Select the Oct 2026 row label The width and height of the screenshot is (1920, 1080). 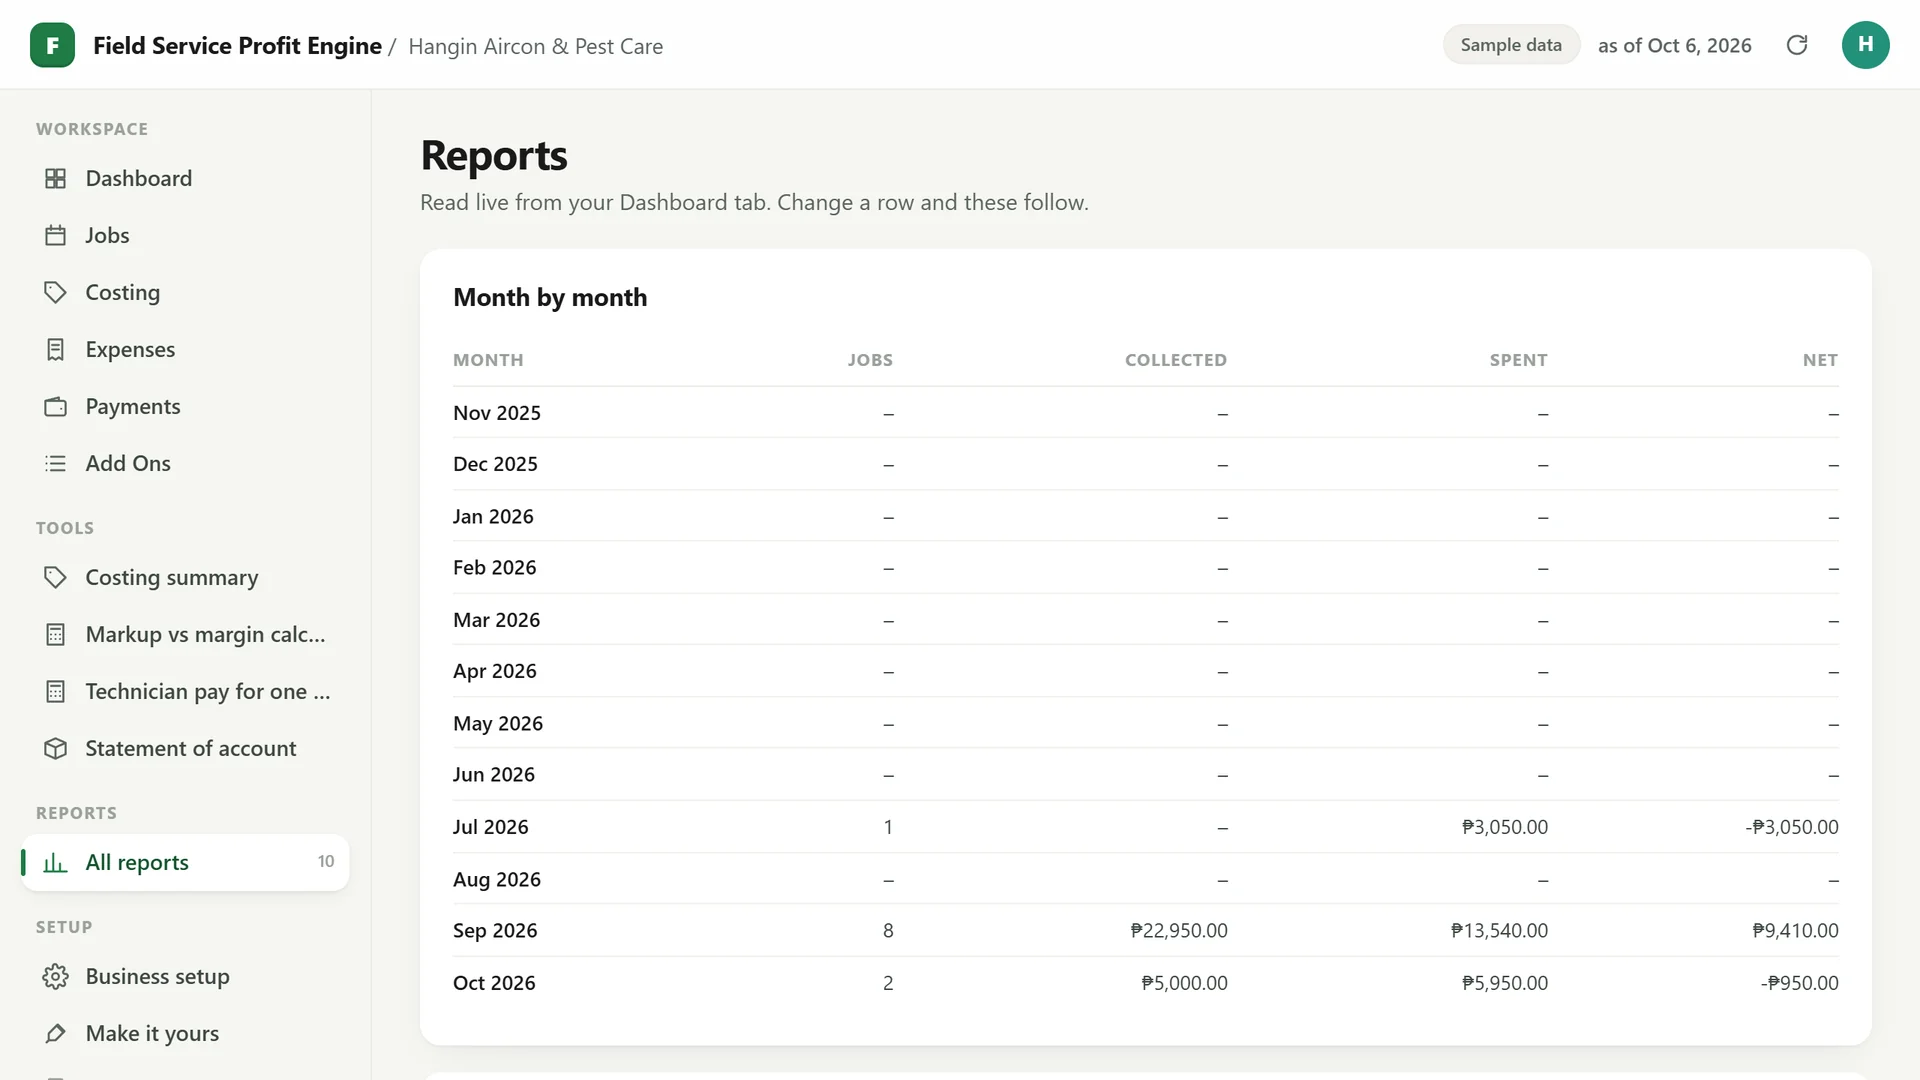click(494, 983)
